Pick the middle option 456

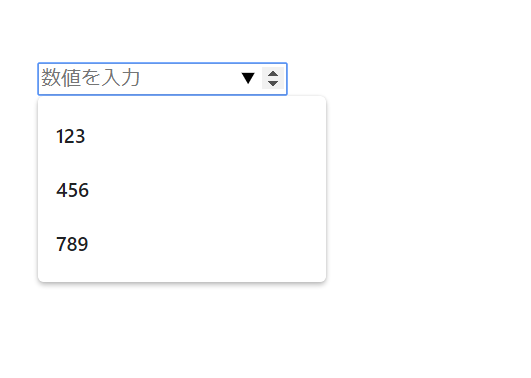tap(182, 190)
